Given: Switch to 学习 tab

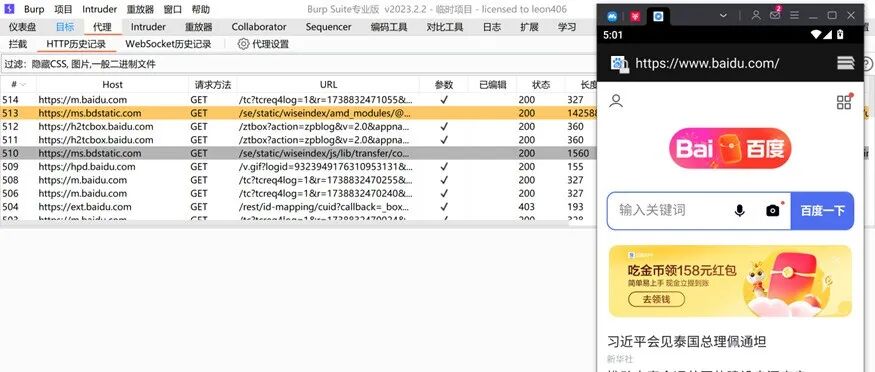Looking at the screenshot, I should [x=567, y=27].
